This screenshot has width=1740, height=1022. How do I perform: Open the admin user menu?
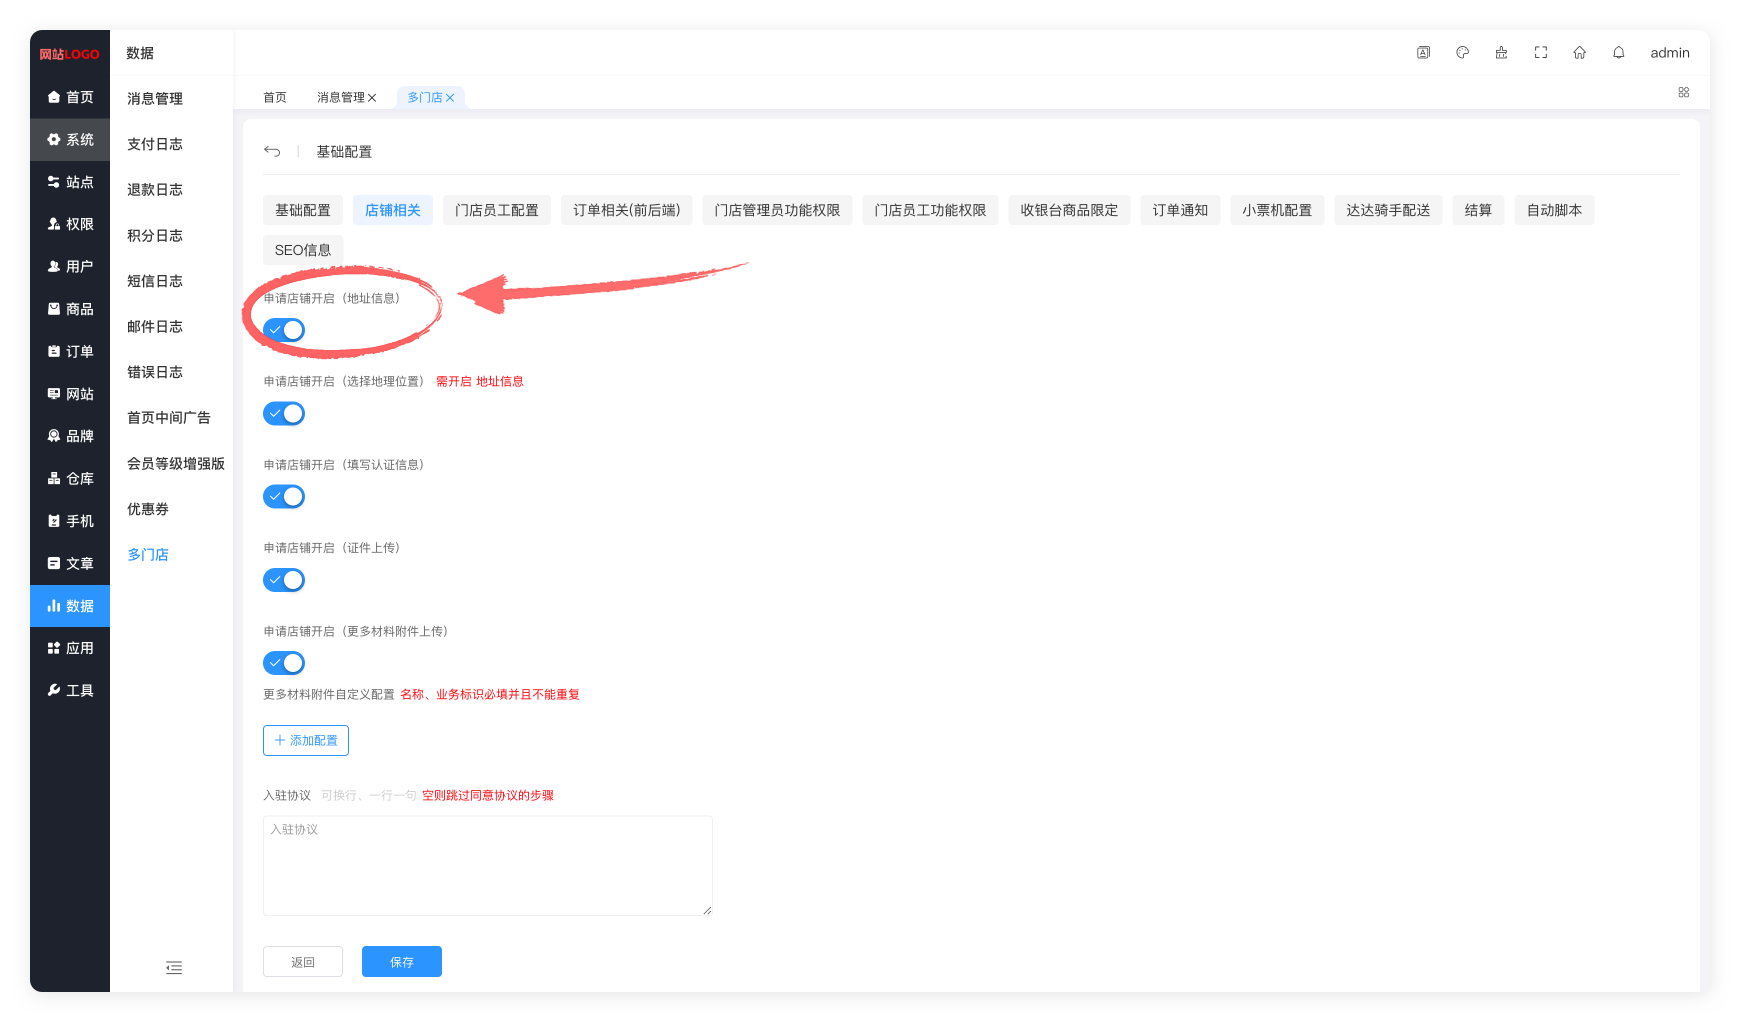(1670, 53)
